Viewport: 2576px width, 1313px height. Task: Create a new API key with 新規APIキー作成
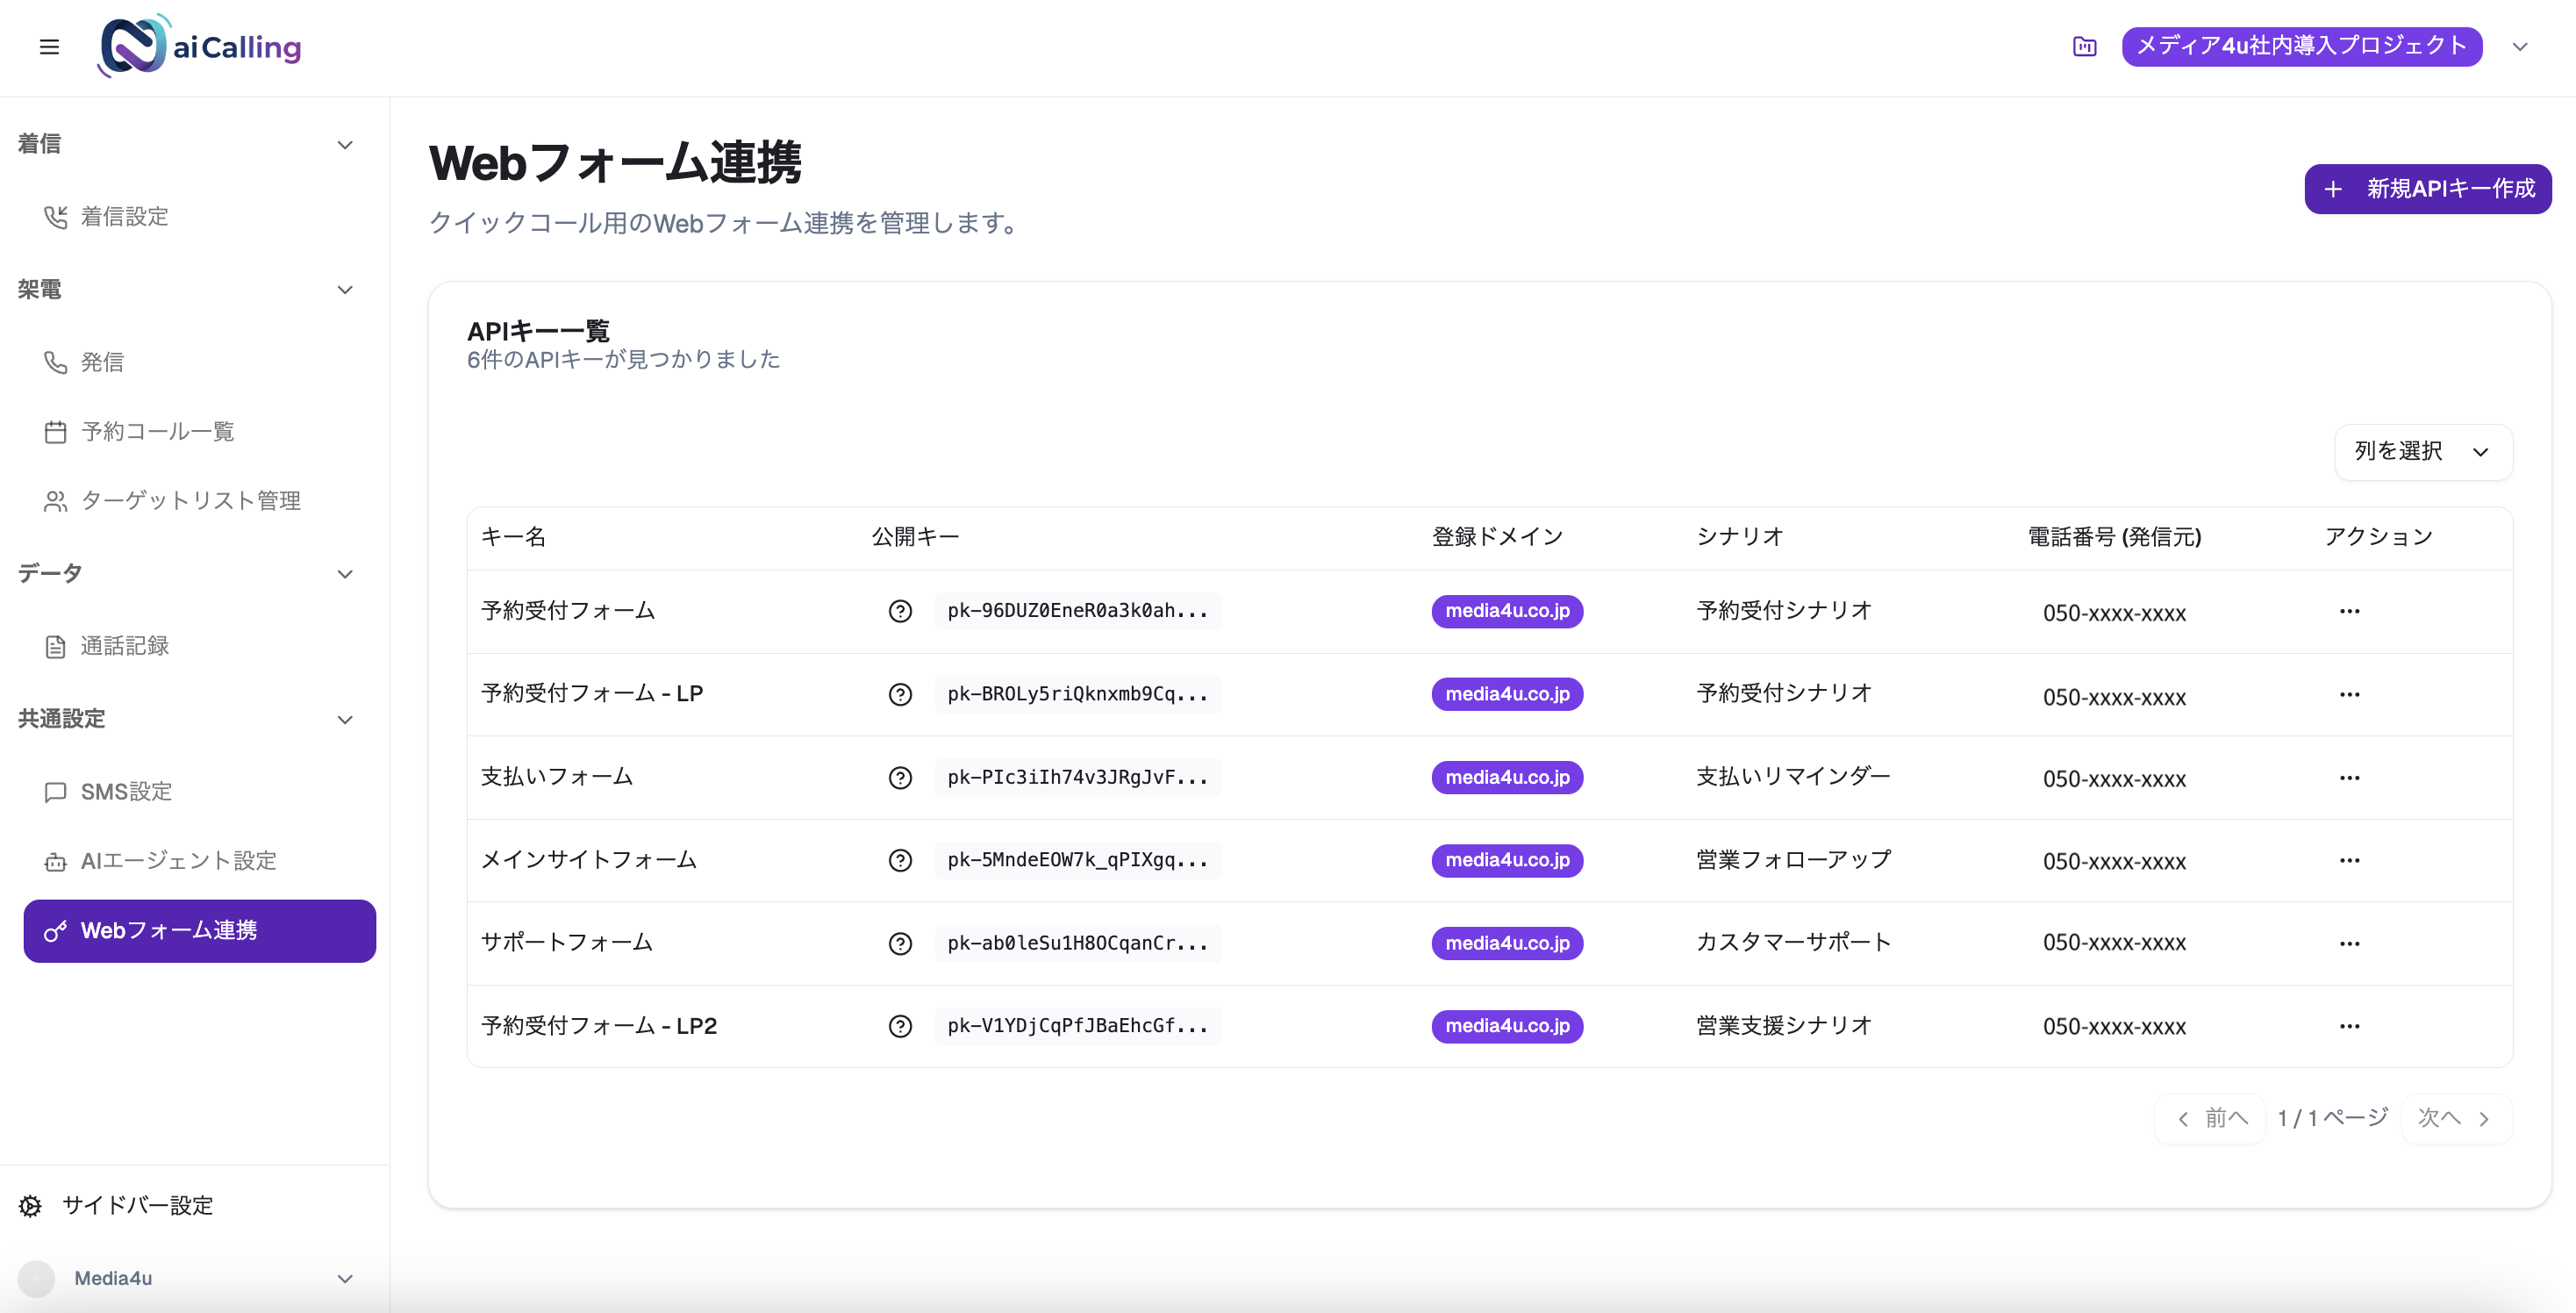(x=2427, y=189)
